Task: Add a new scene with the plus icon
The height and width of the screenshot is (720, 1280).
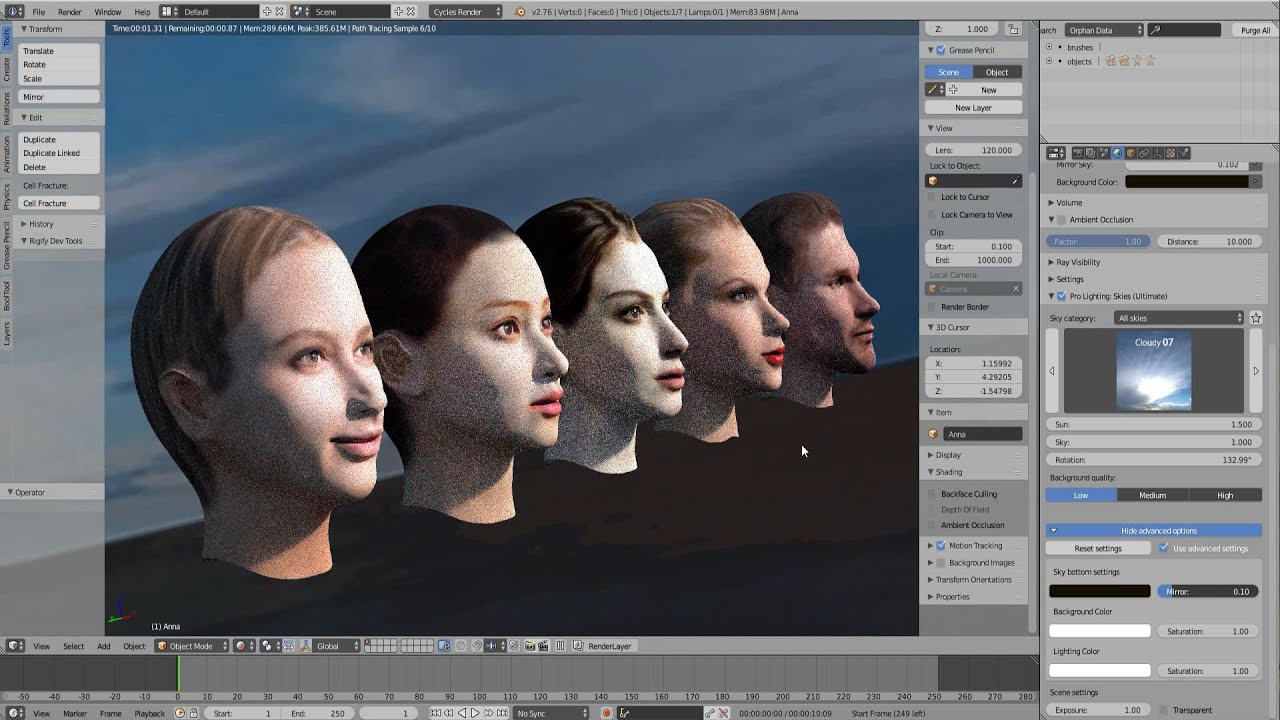Action: tap(398, 11)
